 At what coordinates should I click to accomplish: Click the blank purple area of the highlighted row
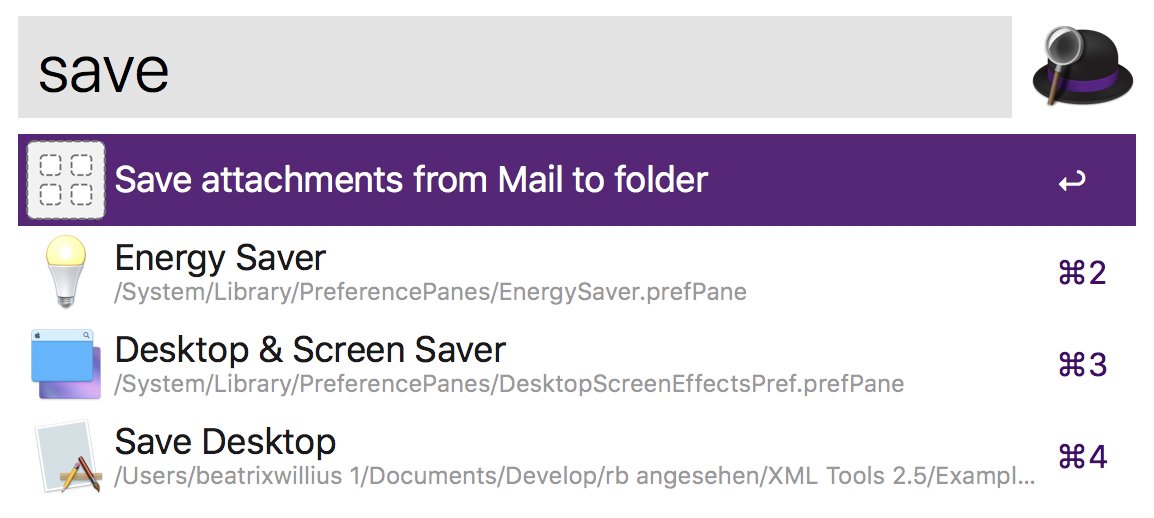[x=880, y=180]
